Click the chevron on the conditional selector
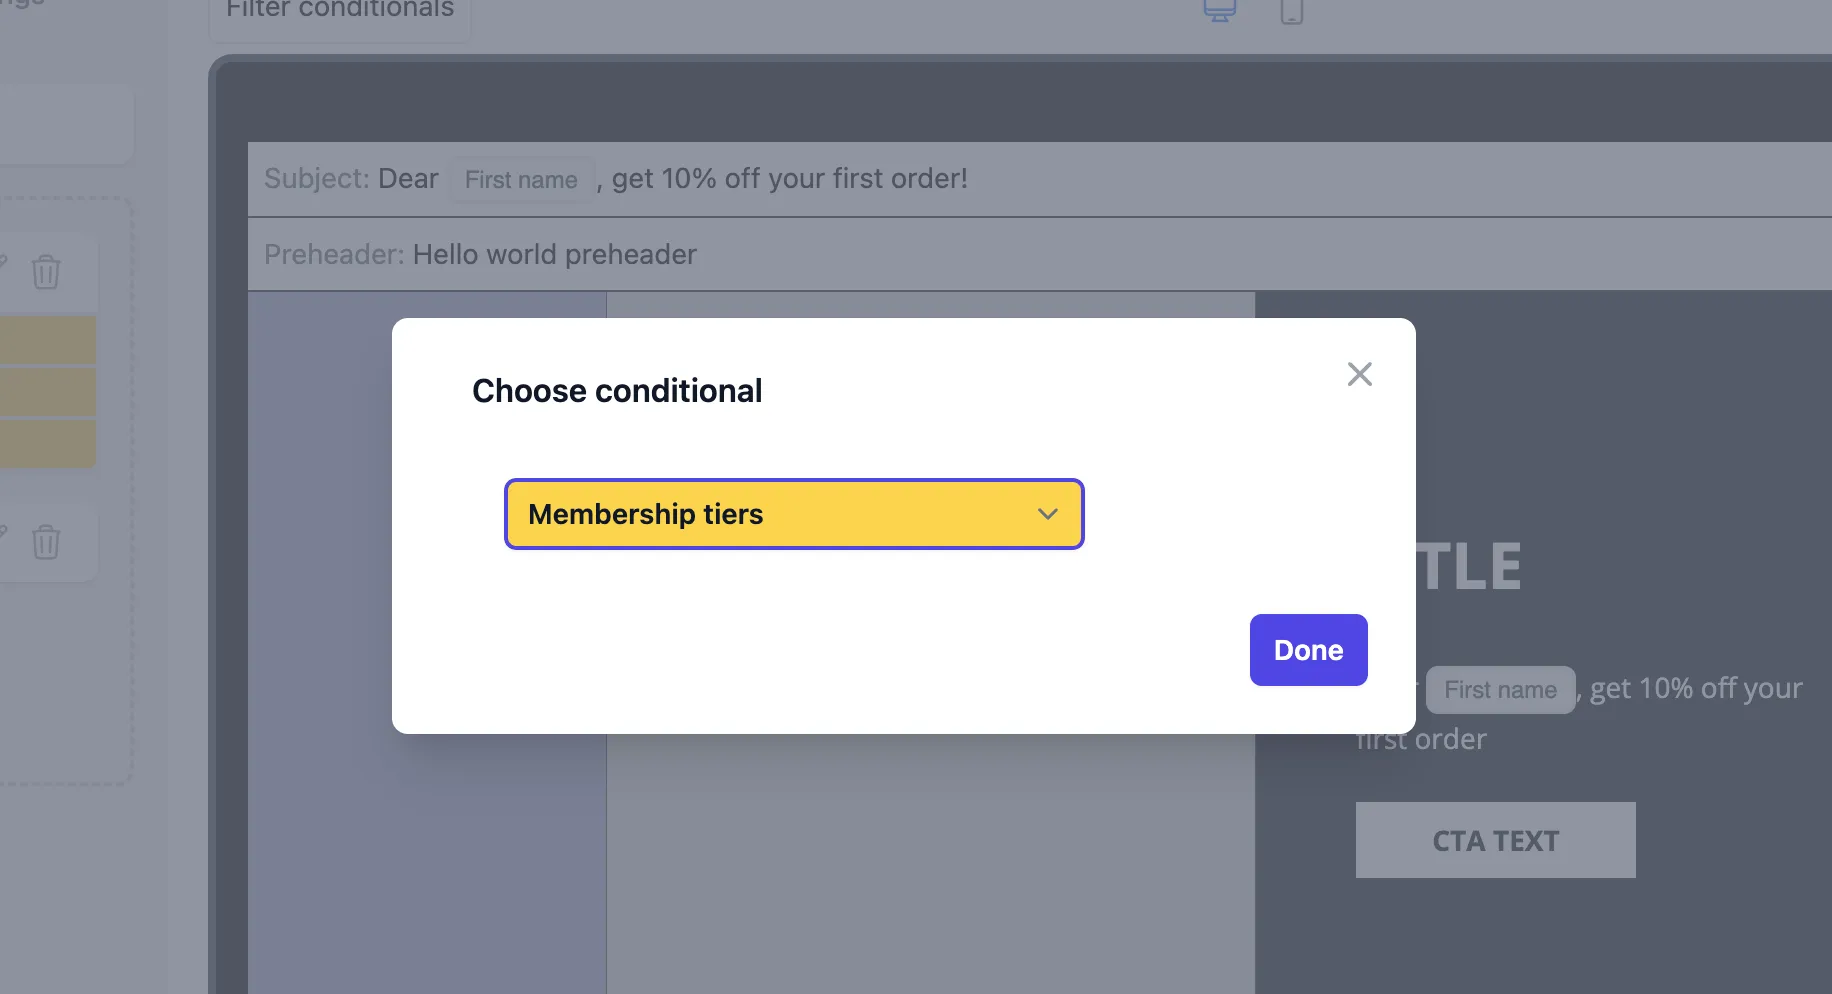The width and height of the screenshot is (1832, 994). click(x=1047, y=514)
